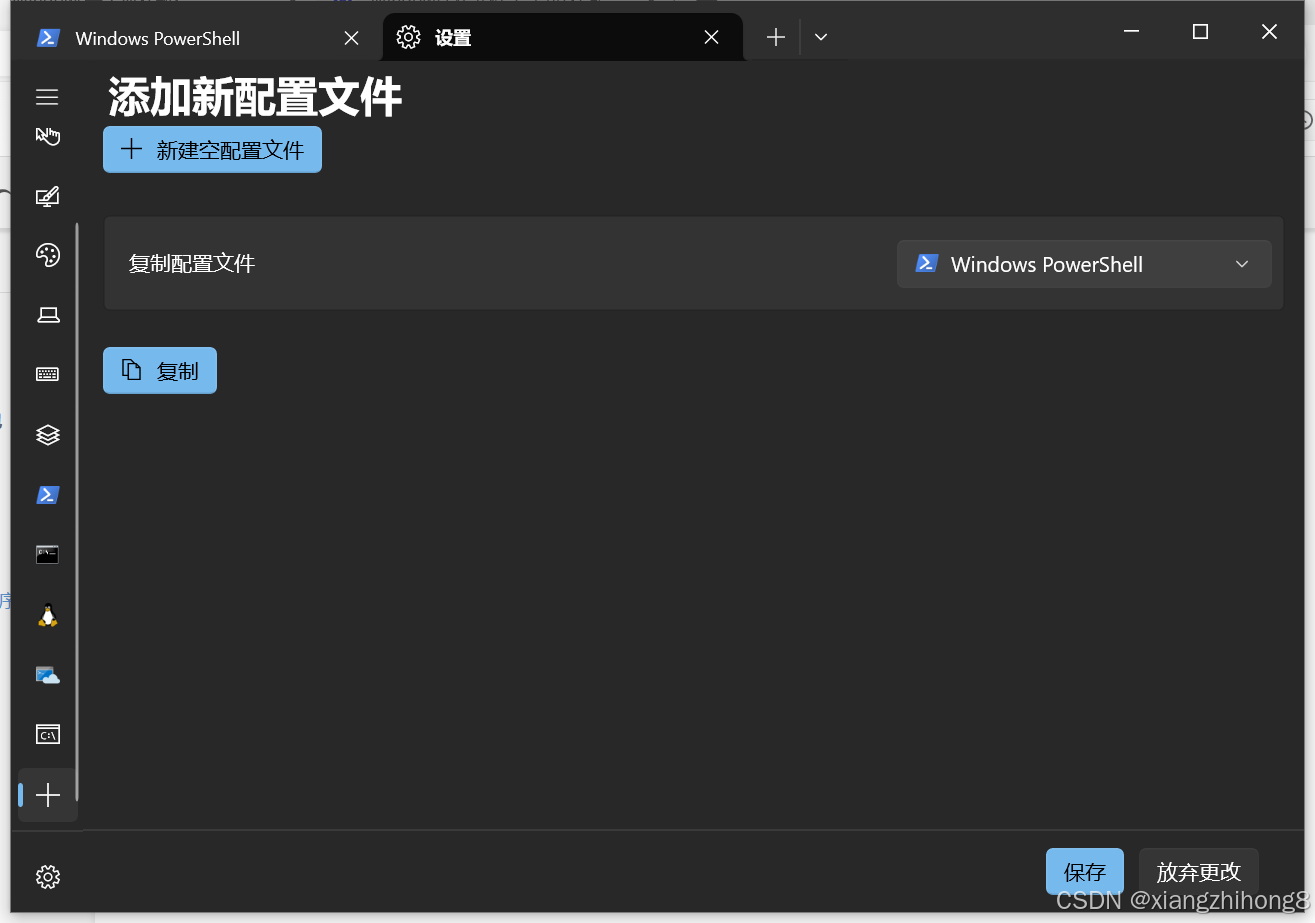Switch to the Windows PowerShell tab
The image size is (1315, 923).
tap(197, 38)
